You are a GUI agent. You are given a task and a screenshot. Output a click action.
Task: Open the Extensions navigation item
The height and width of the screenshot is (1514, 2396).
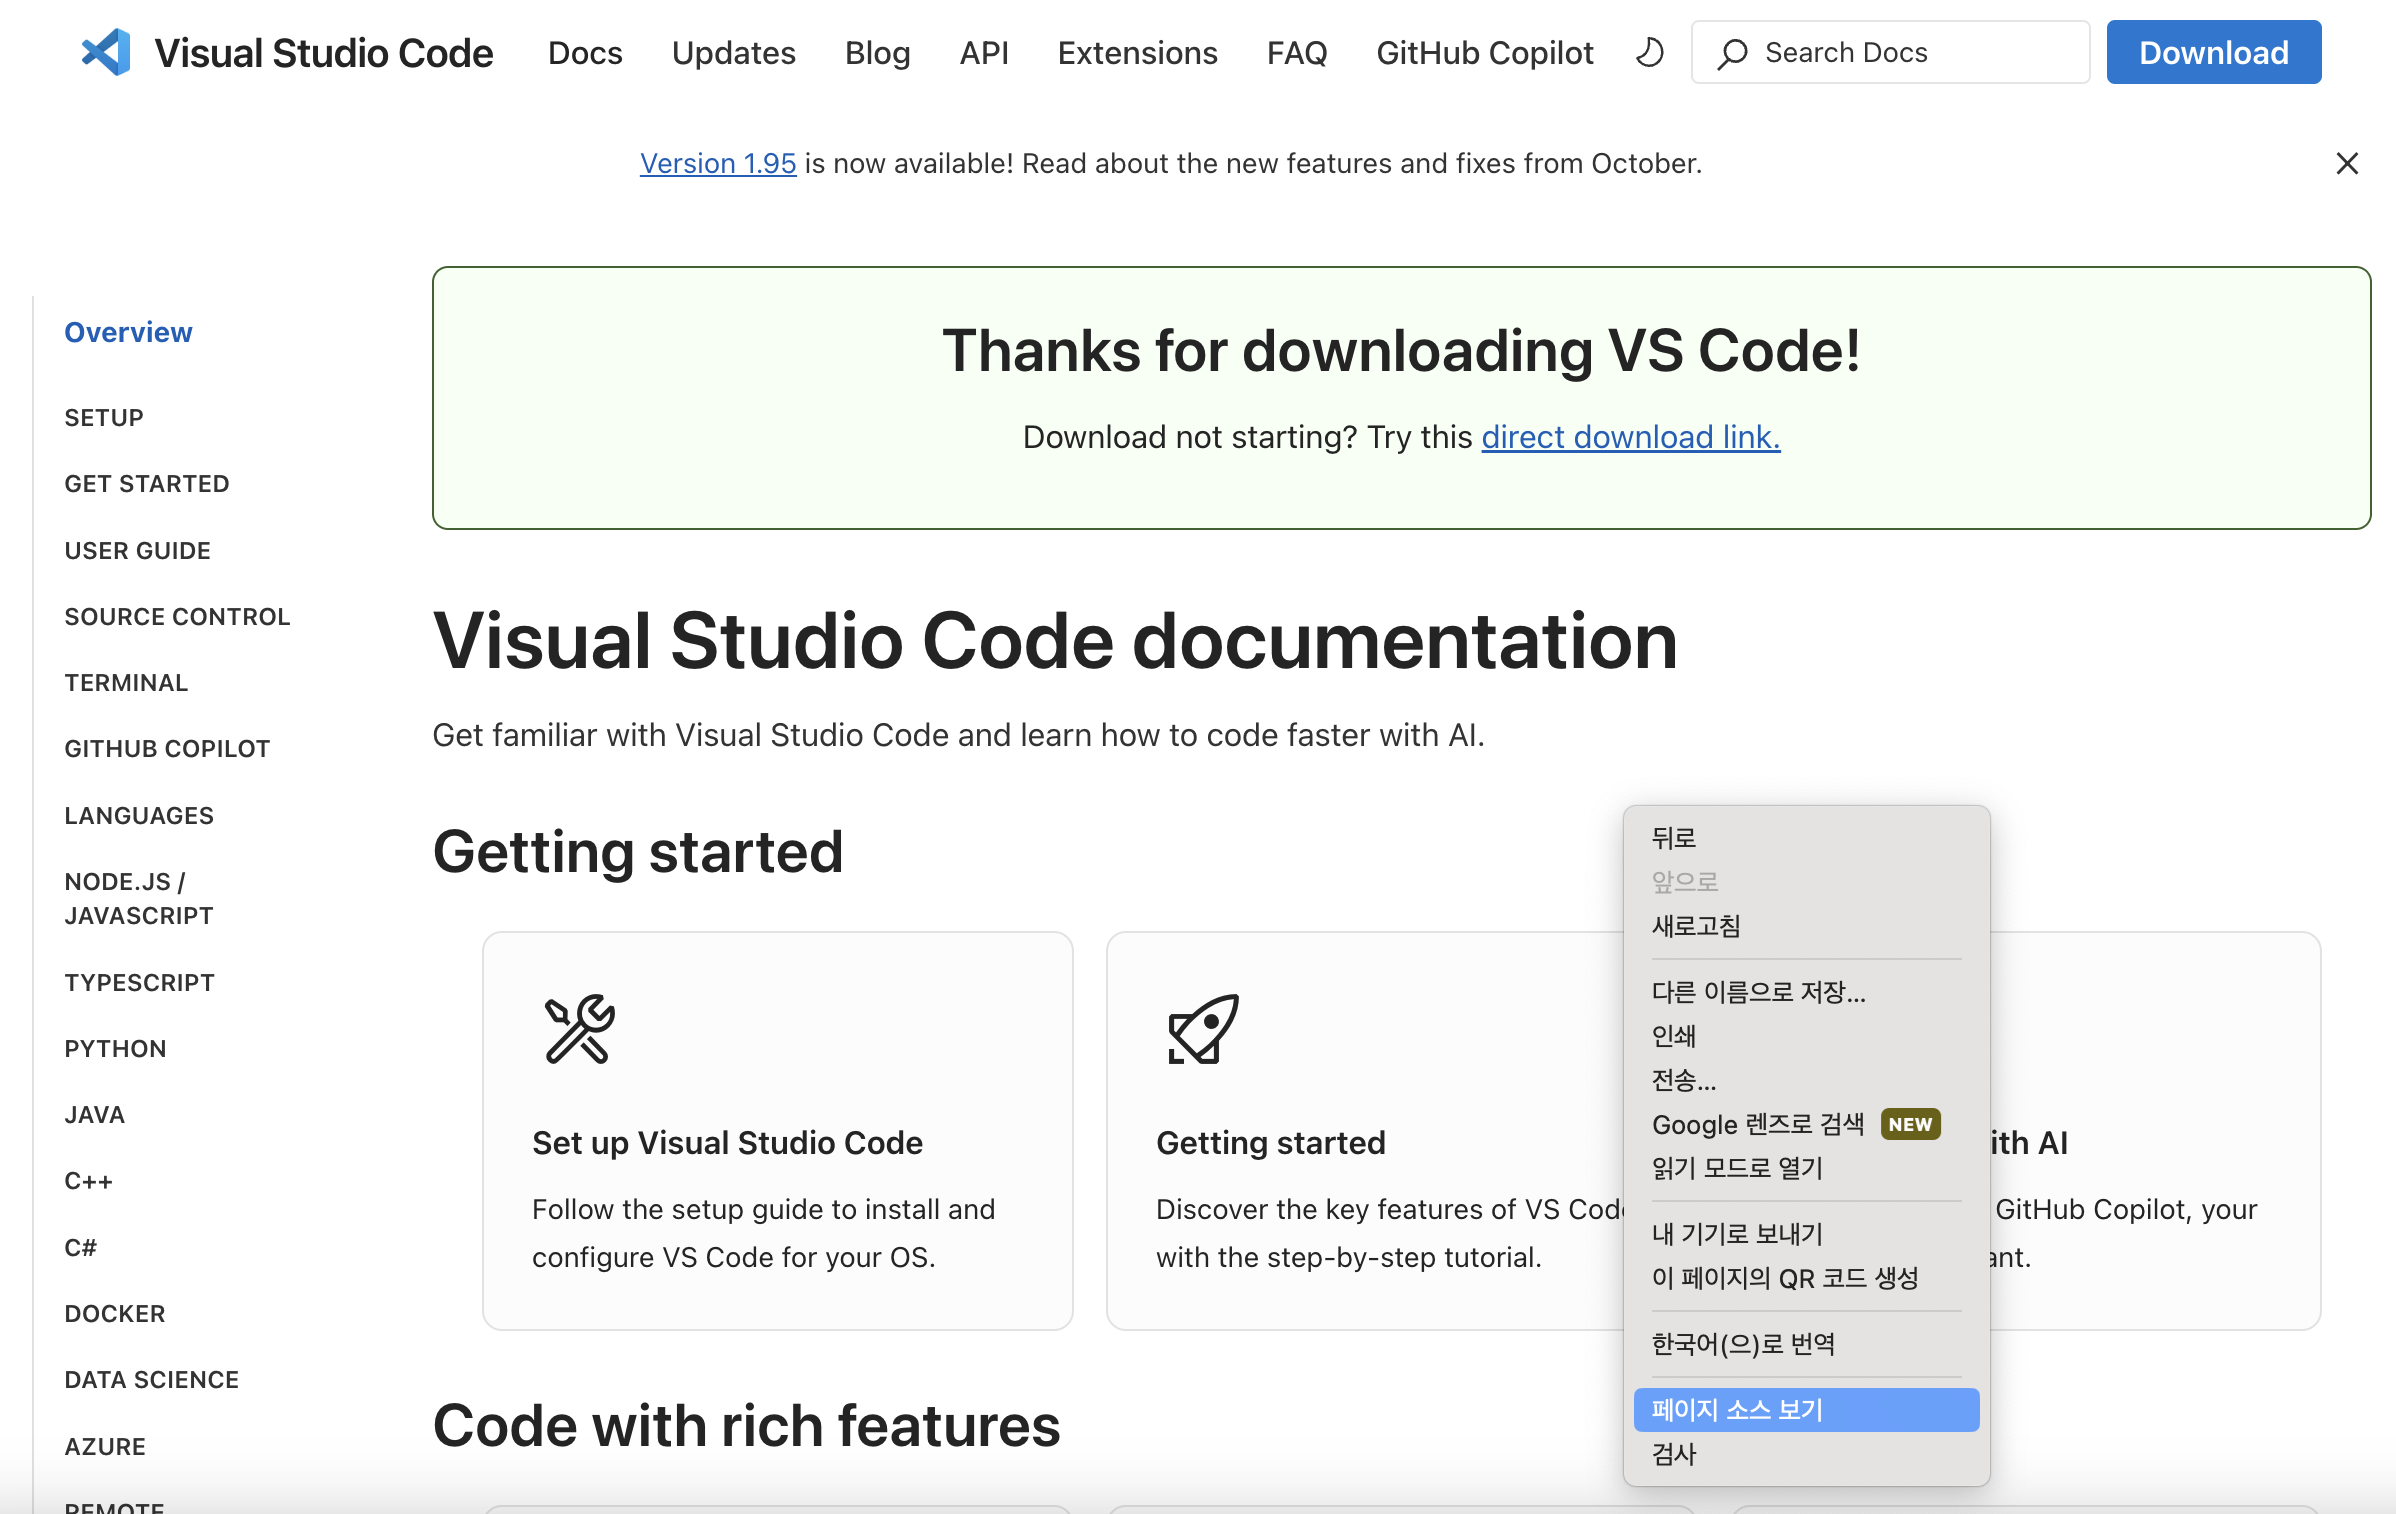(x=1137, y=52)
